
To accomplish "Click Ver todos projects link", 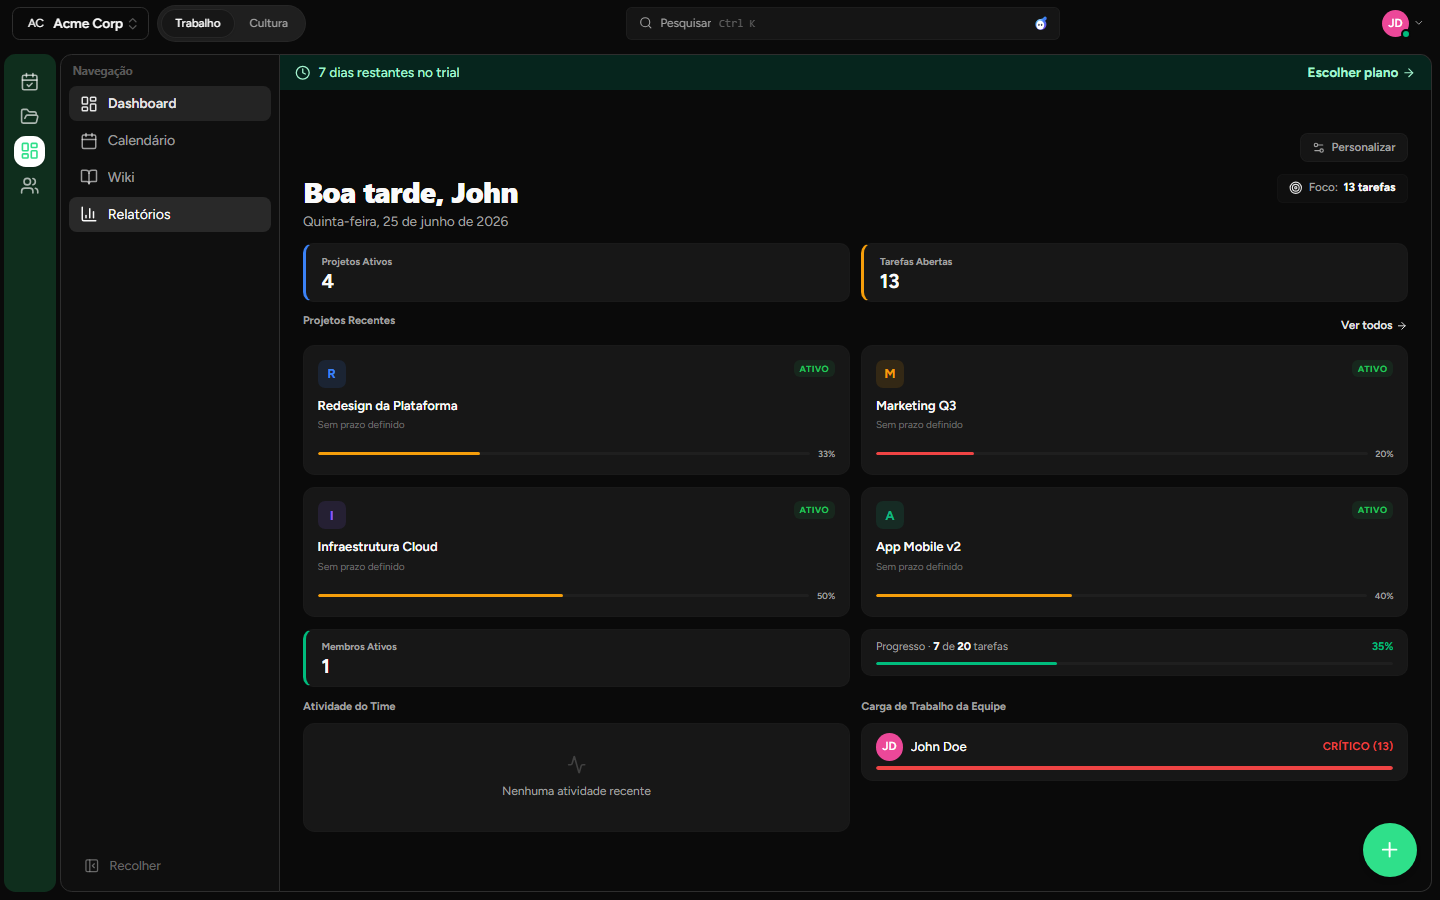I will (1373, 326).
